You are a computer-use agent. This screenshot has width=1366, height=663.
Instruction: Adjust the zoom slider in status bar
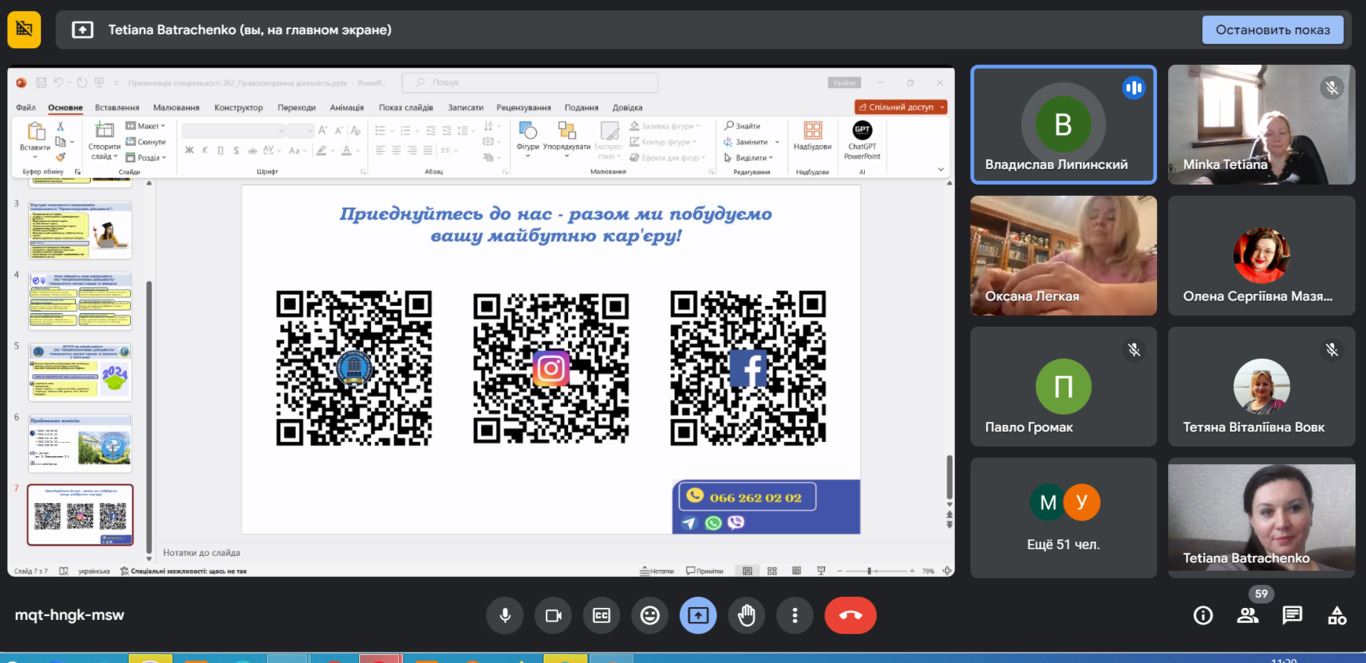coord(870,571)
